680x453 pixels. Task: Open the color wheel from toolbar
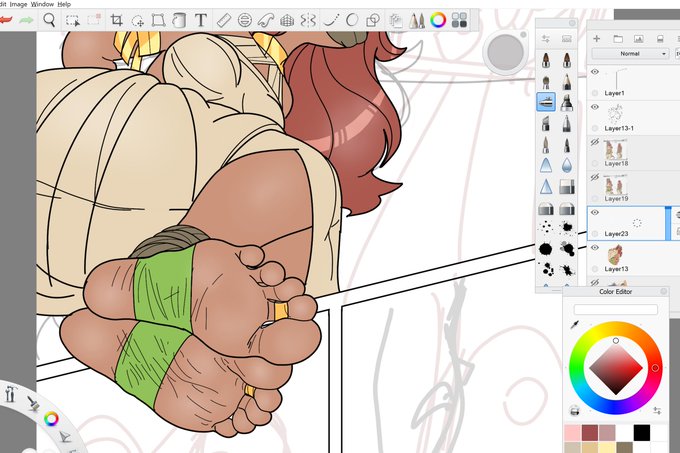click(438, 20)
